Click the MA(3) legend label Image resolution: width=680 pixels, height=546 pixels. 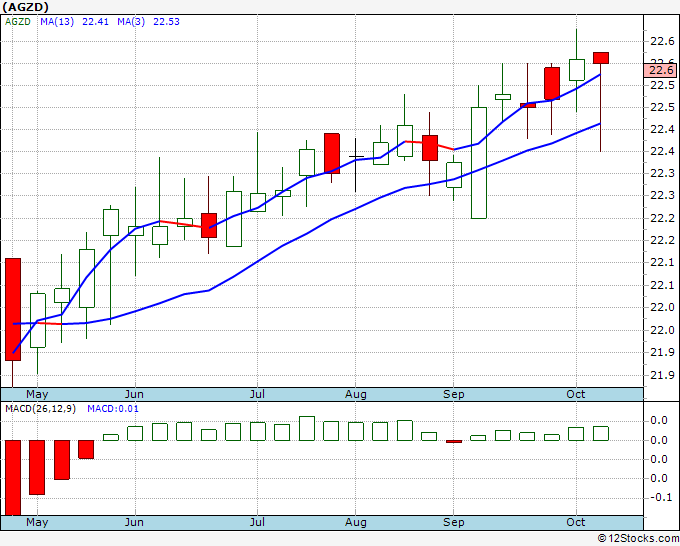pos(131,22)
